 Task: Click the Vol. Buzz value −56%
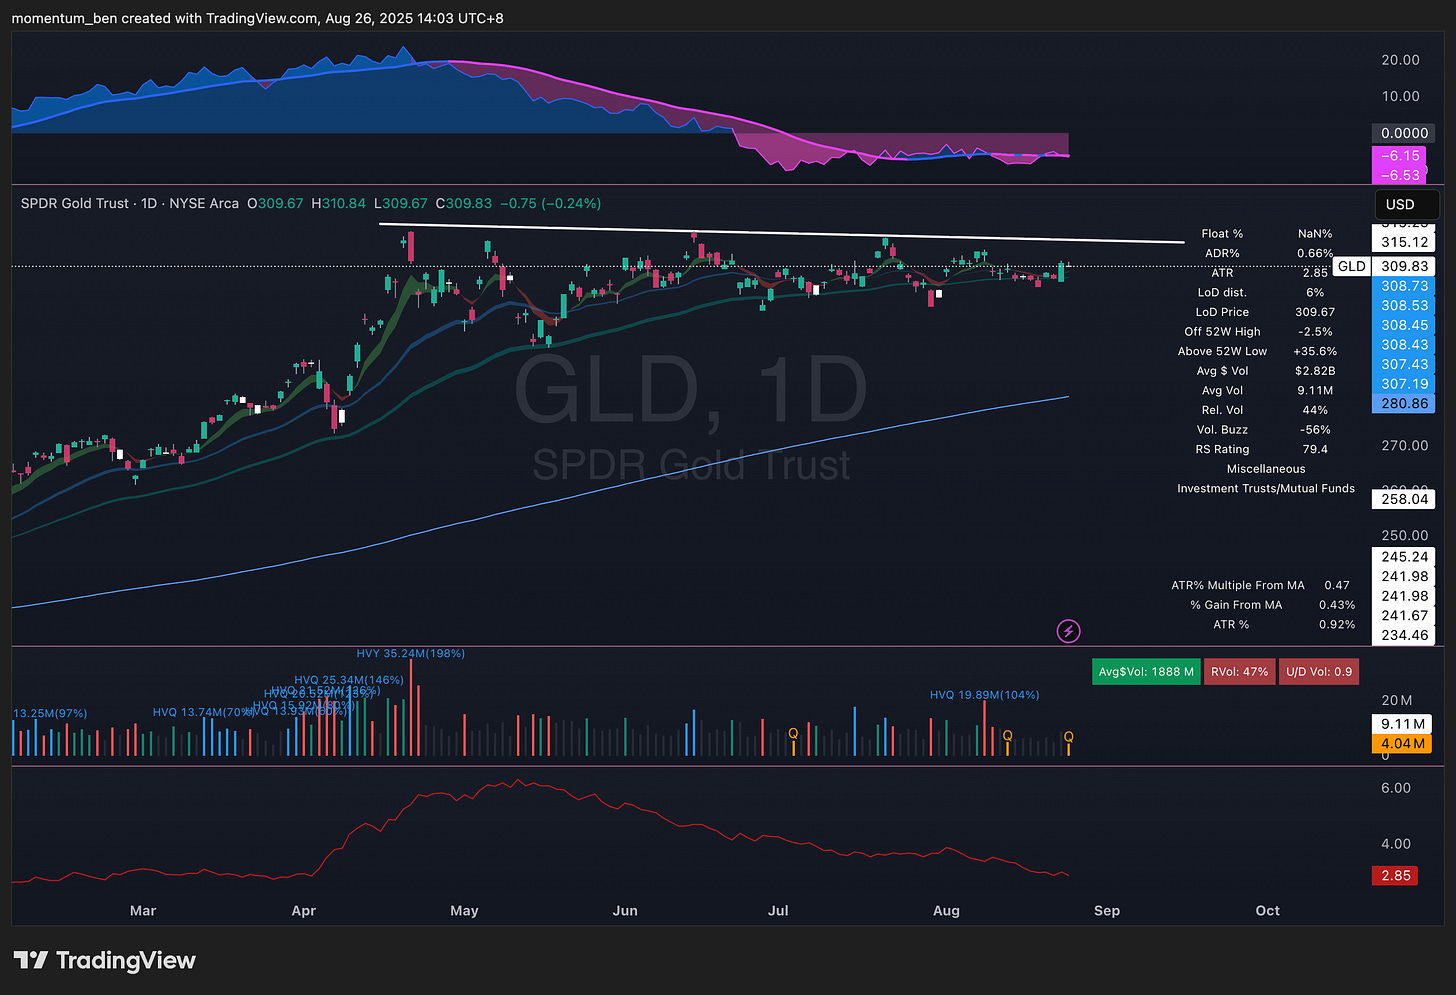[1315, 430]
